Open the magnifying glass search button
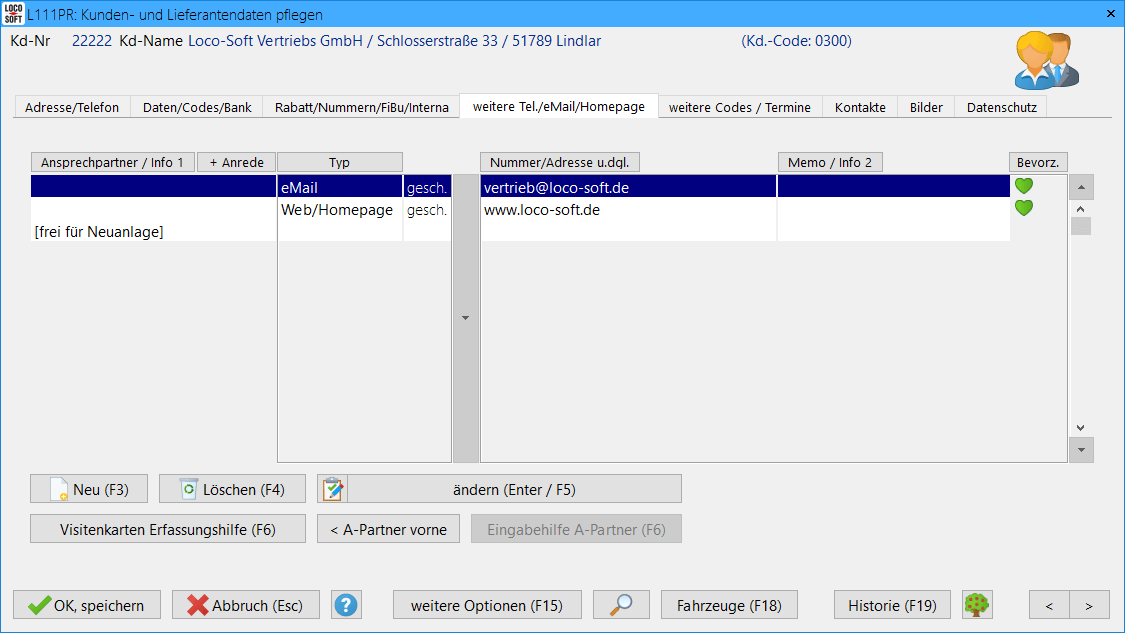Viewport: 1125px width, 633px height. click(x=621, y=605)
